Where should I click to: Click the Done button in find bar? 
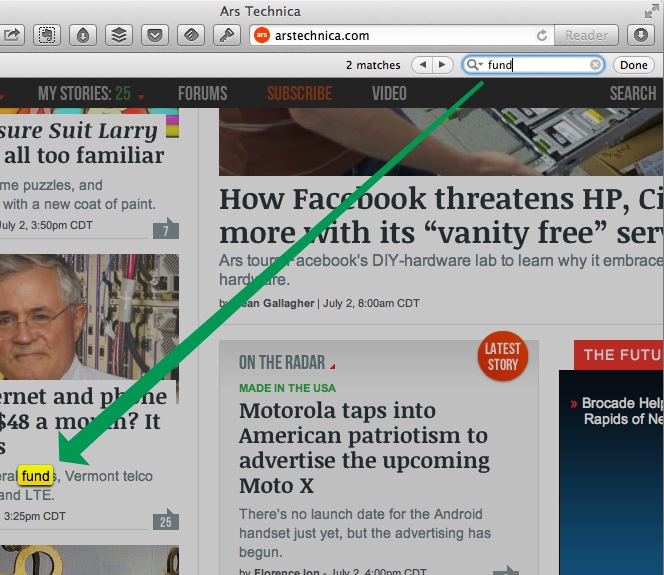click(634, 65)
